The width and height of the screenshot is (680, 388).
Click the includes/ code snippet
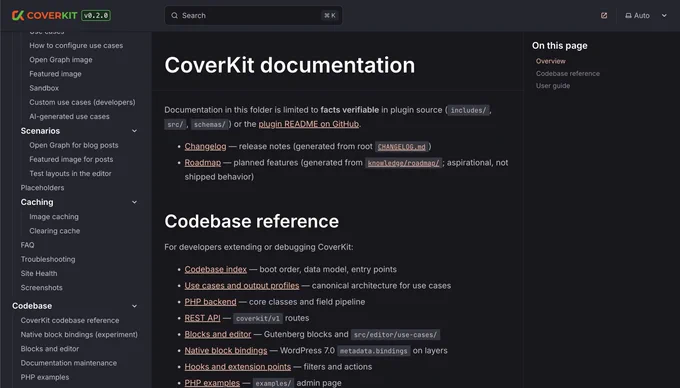468,110
